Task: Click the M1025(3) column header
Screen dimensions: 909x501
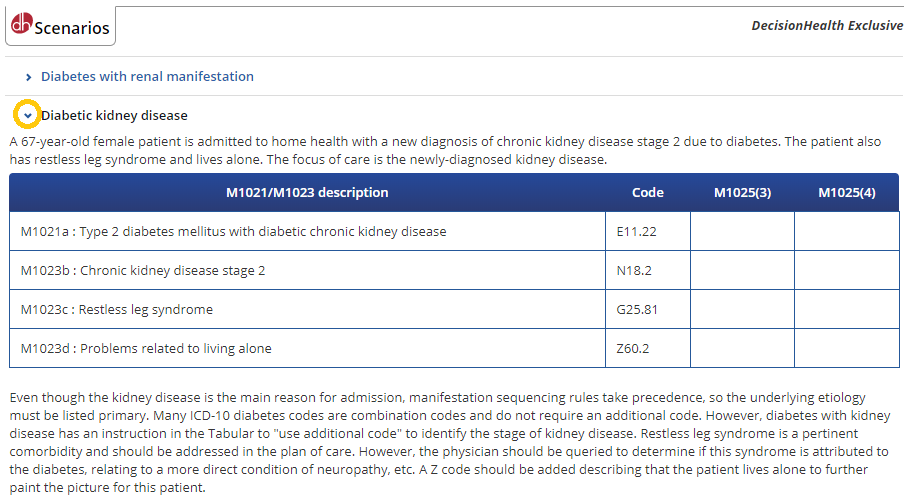Action: pyautogui.click(x=742, y=193)
